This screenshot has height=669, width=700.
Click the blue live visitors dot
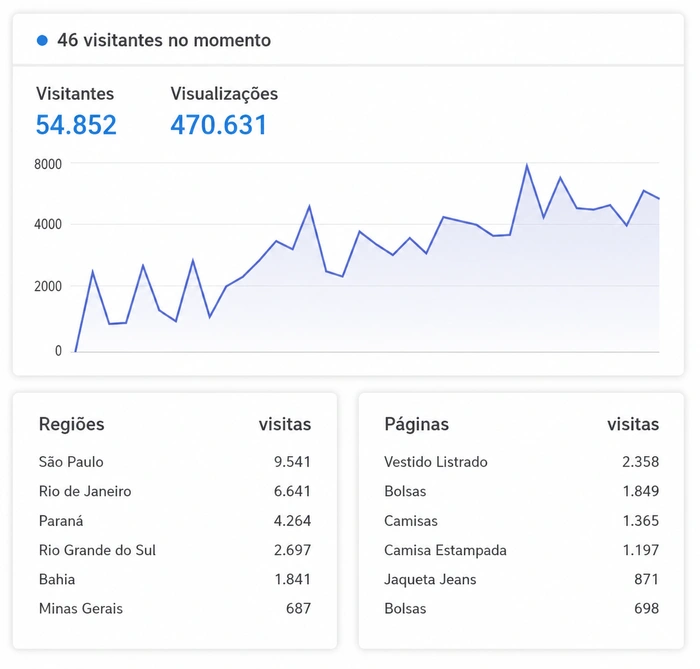[42, 41]
